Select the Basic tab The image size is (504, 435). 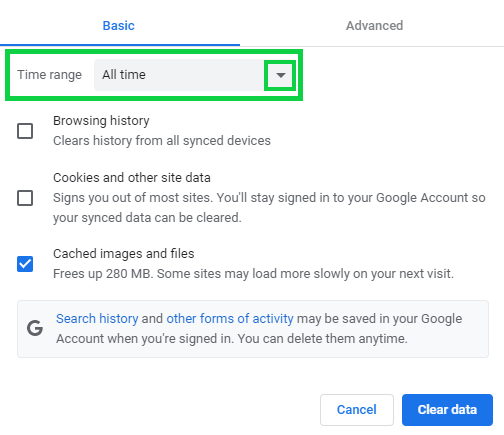pyautogui.click(x=119, y=26)
